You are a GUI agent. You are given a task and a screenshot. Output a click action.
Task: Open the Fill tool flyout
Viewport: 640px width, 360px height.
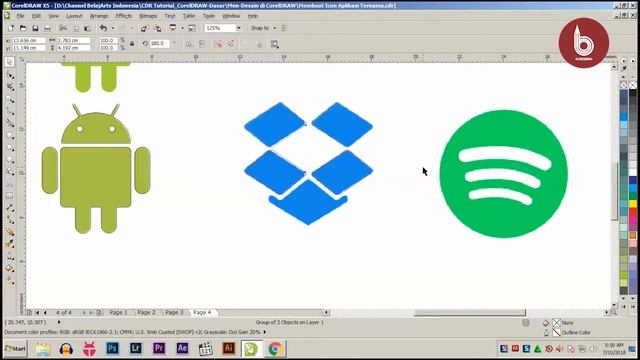pyautogui.click(x=10, y=269)
